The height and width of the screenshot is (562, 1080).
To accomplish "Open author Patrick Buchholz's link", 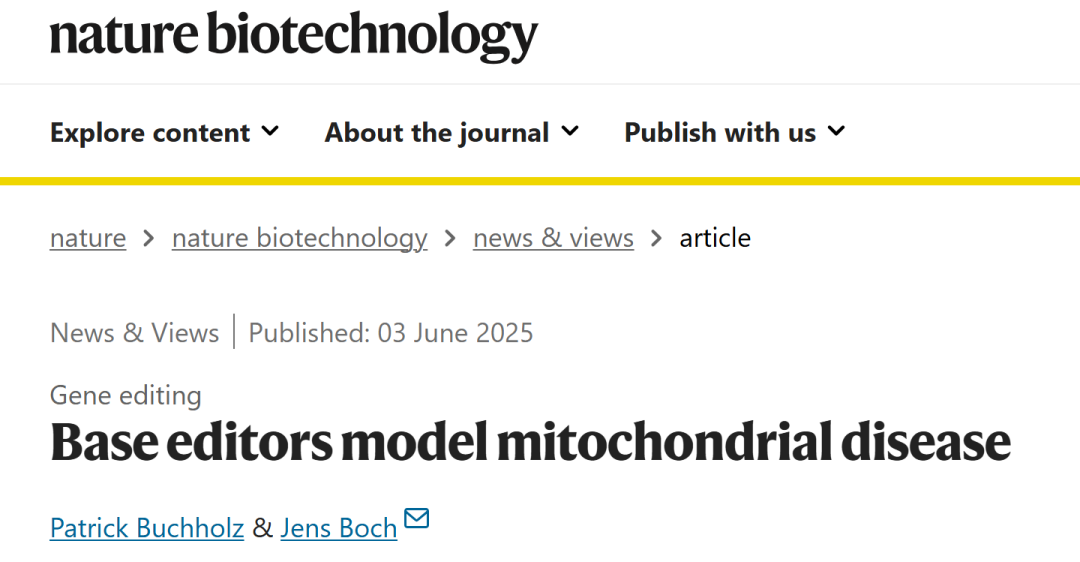I will tap(147, 527).
